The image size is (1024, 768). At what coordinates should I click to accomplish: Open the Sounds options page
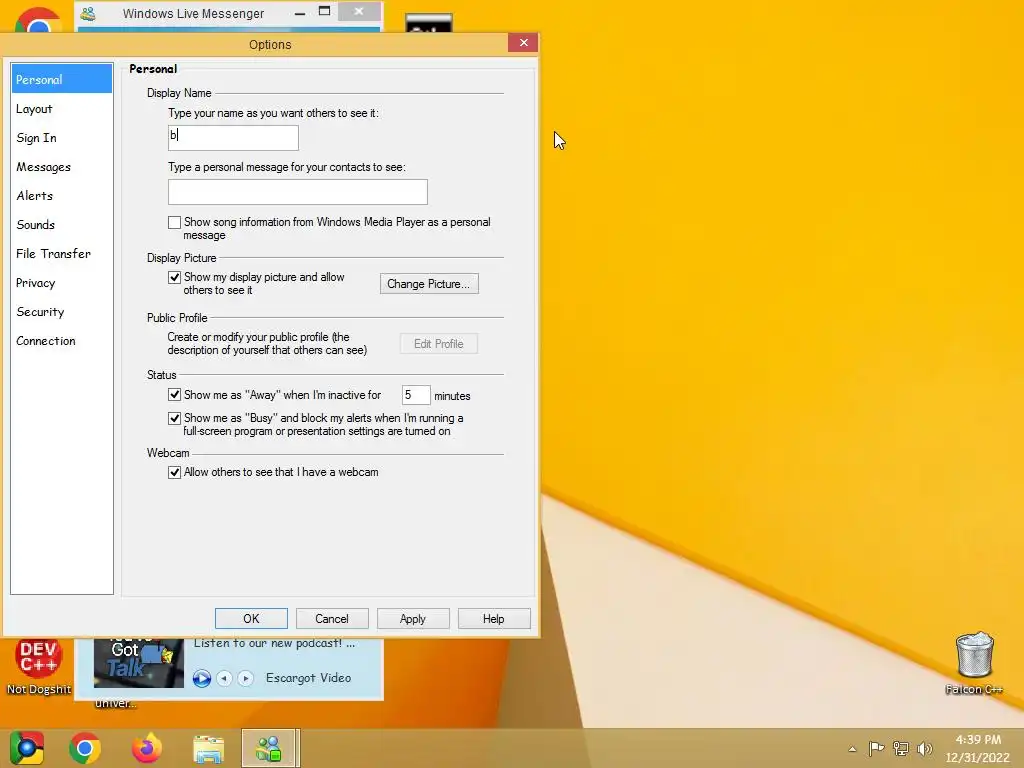(x=61, y=225)
